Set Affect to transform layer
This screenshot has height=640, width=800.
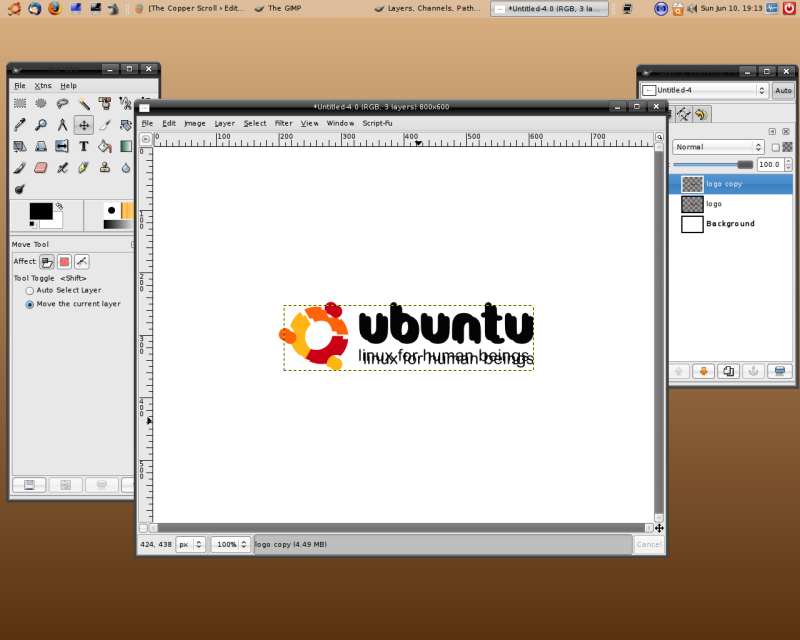47,262
